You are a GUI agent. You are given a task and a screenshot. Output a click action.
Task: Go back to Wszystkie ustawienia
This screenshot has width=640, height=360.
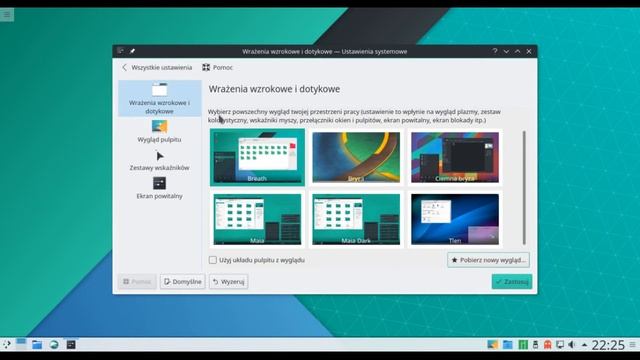pos(157,67)
